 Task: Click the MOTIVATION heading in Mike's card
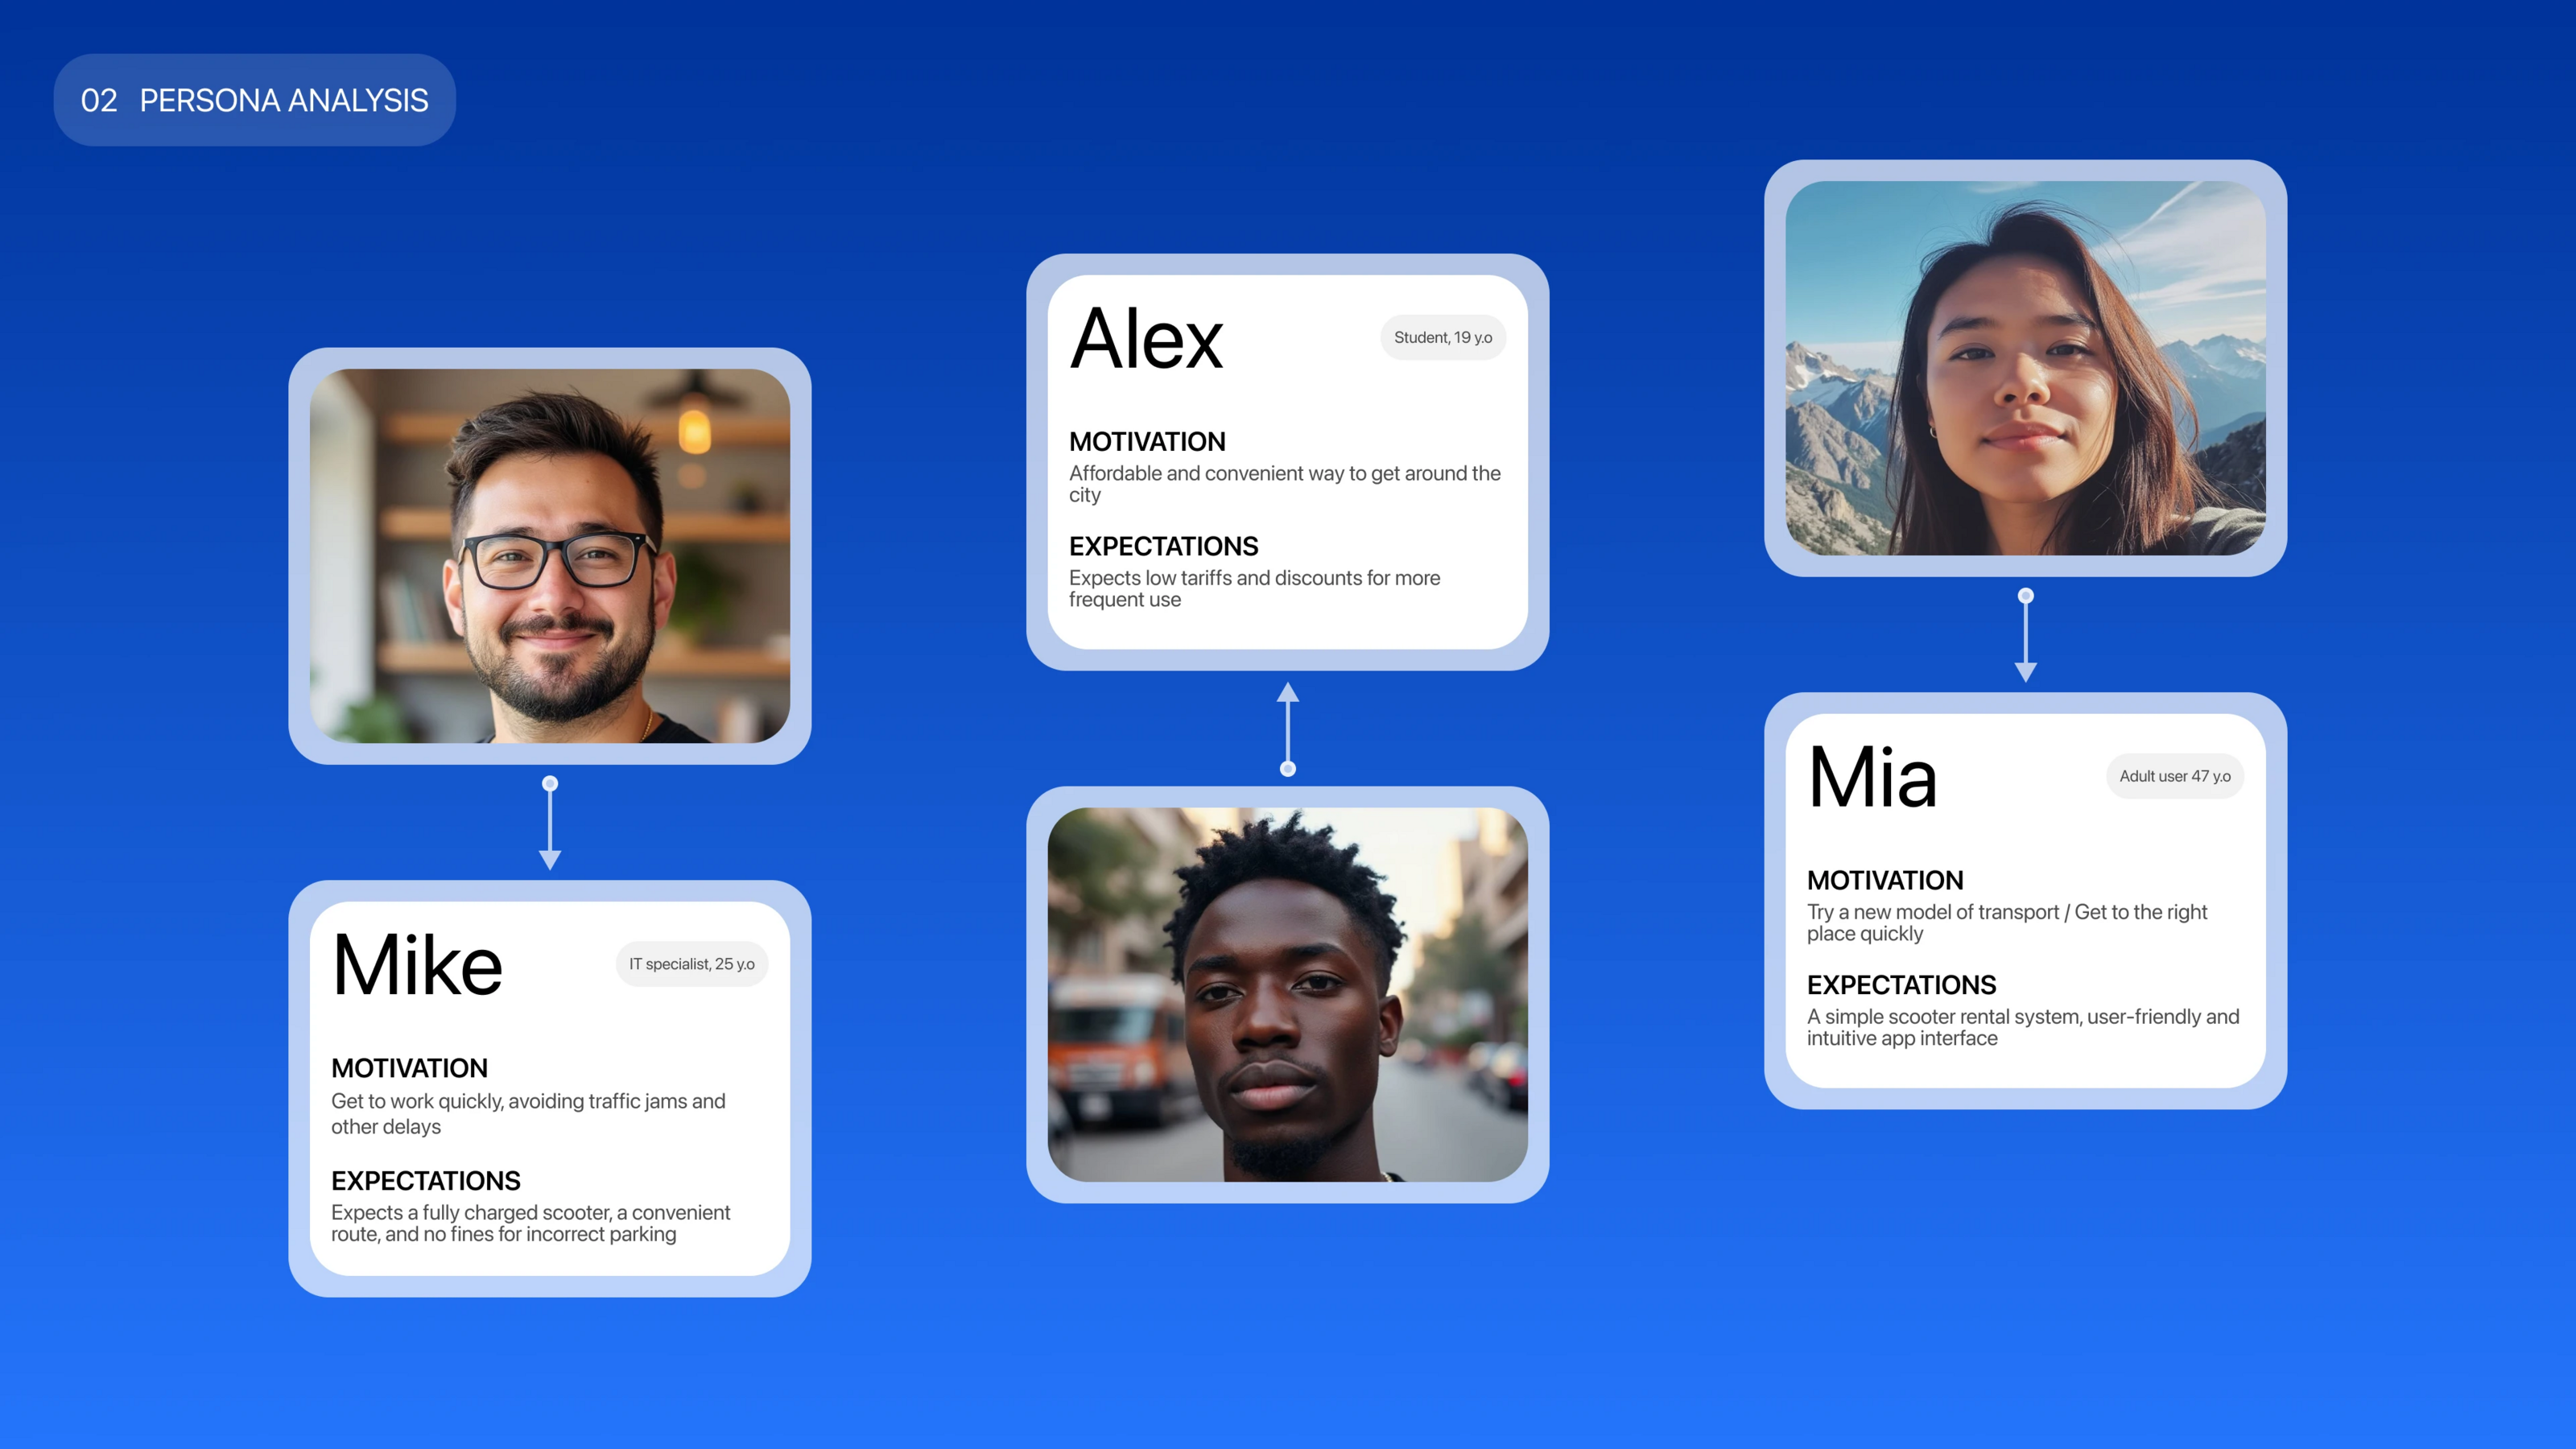[409, 1068]
